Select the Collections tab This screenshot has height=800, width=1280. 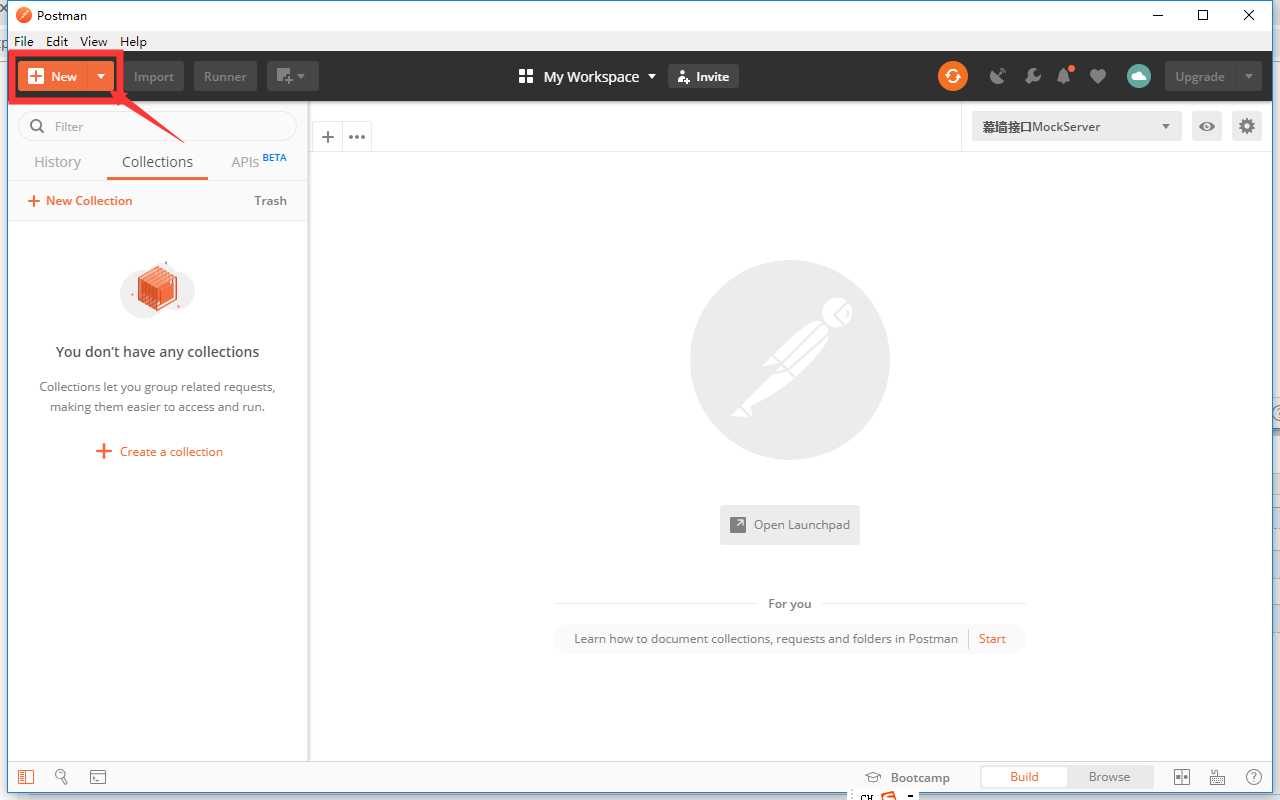coord(157,162)
